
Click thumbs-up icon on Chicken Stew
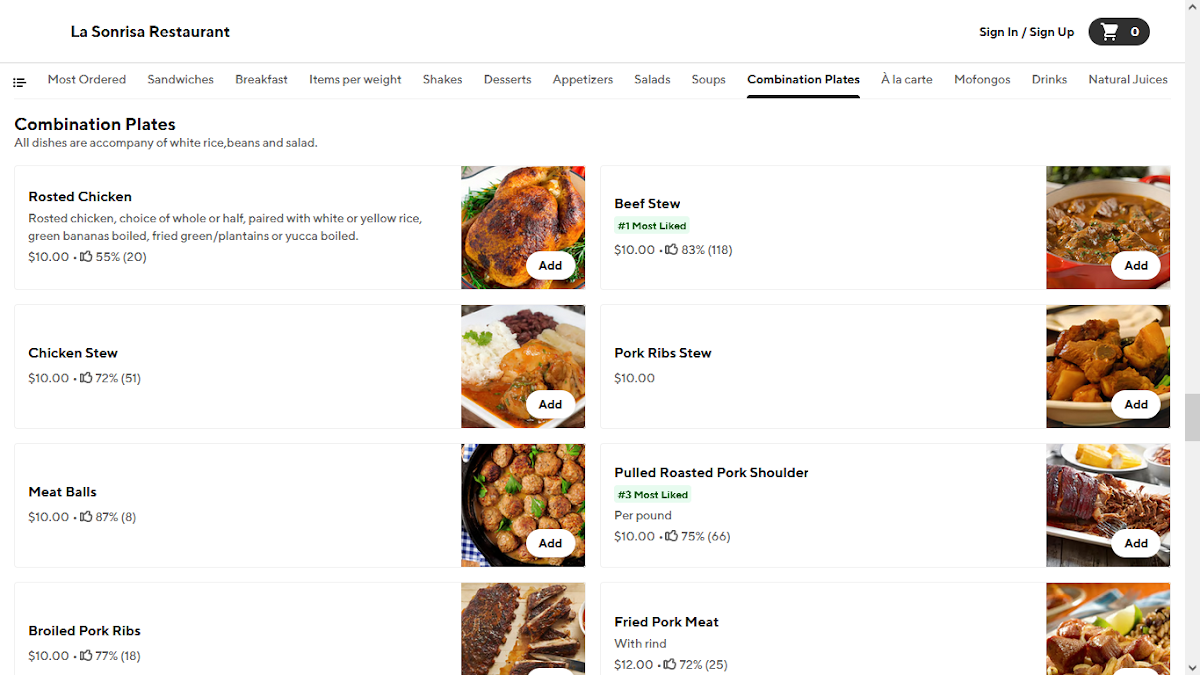86,378
